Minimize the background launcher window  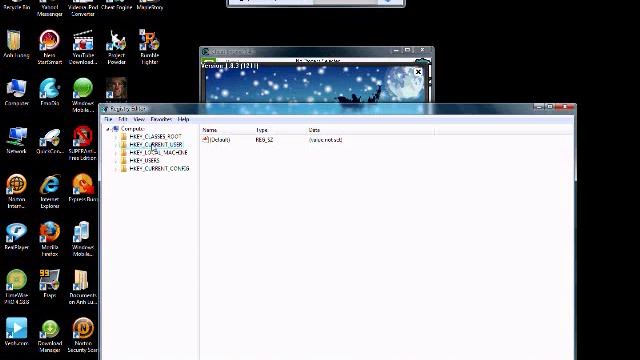[x=396, y=50]
